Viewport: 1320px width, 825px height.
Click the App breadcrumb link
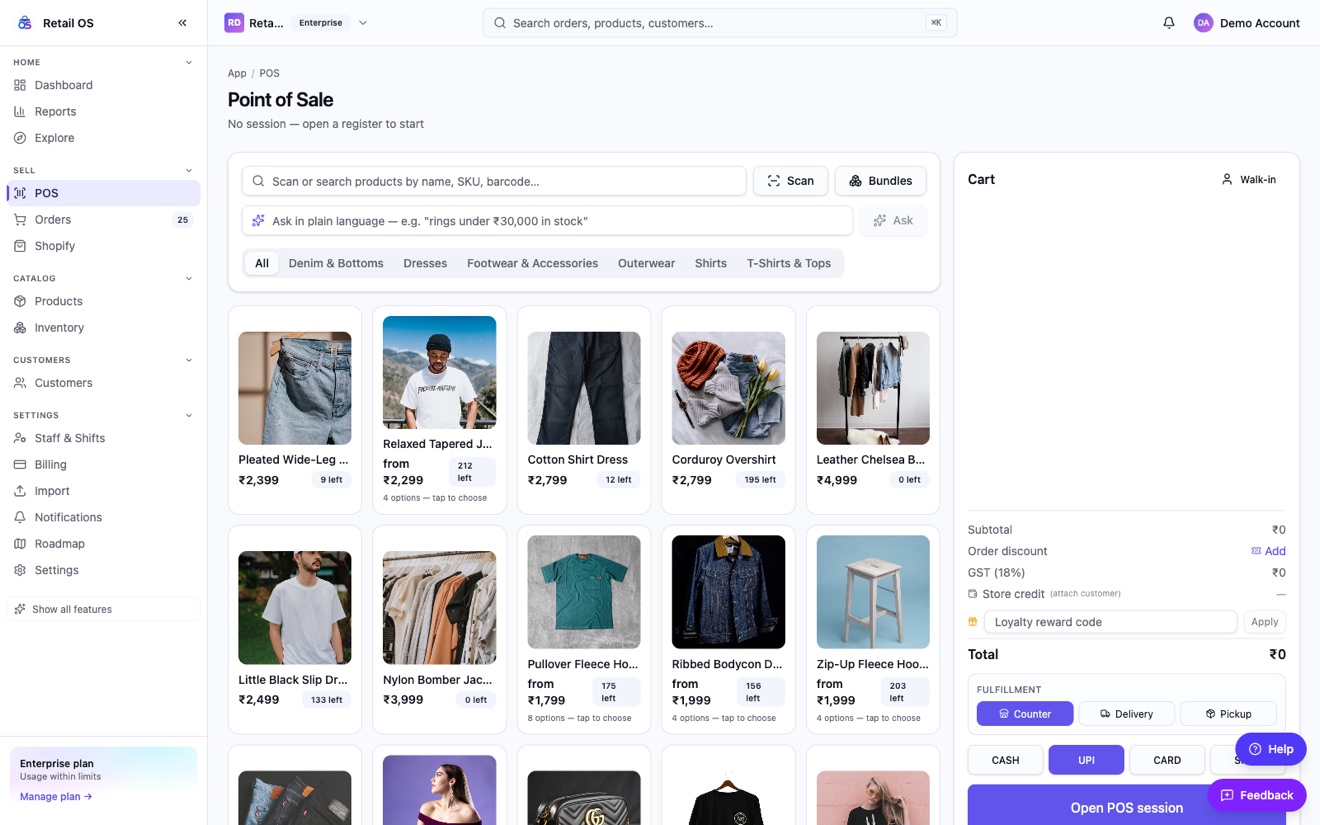(x=237, y=73)
